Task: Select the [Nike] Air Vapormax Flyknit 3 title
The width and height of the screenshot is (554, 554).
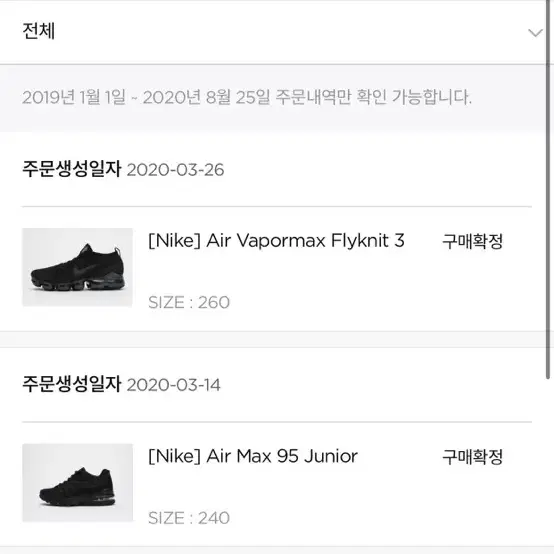Action: (276, 241)
